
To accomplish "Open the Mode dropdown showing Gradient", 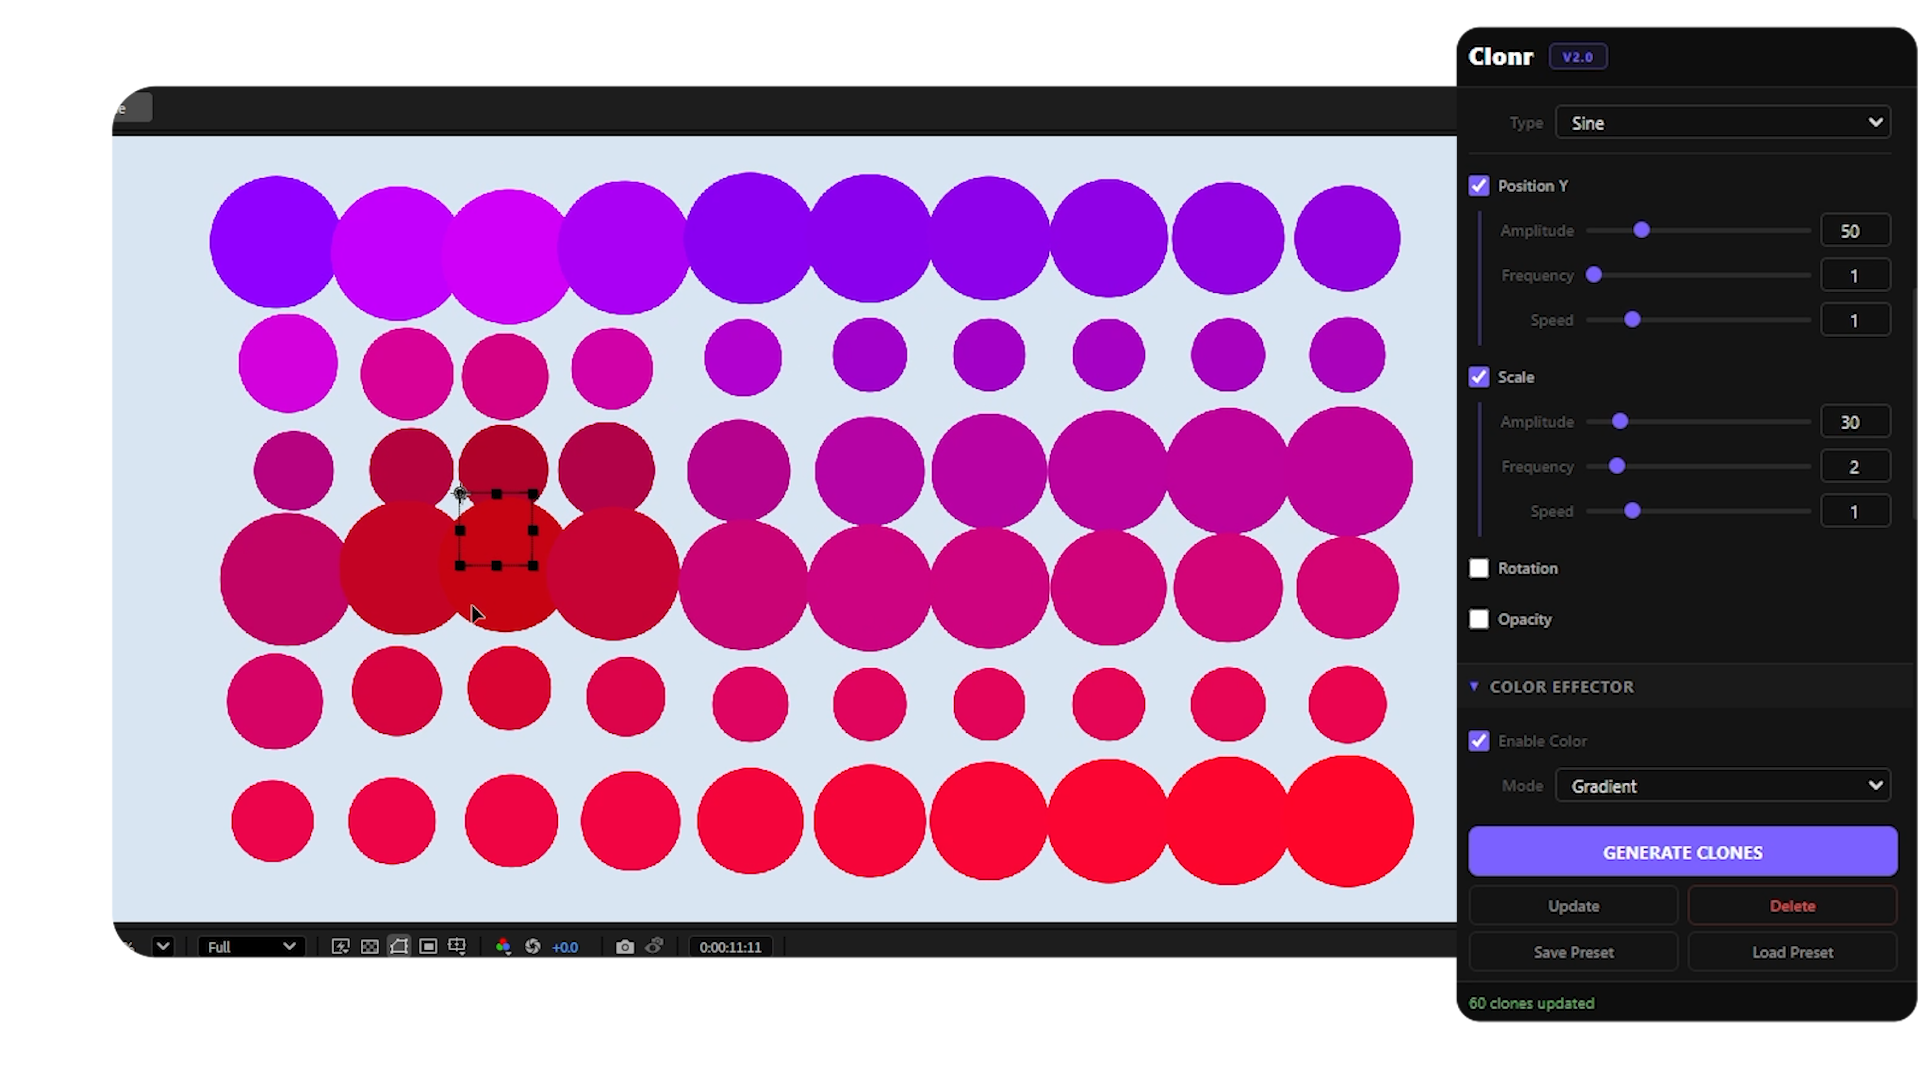I will [x=1723, y=786].
